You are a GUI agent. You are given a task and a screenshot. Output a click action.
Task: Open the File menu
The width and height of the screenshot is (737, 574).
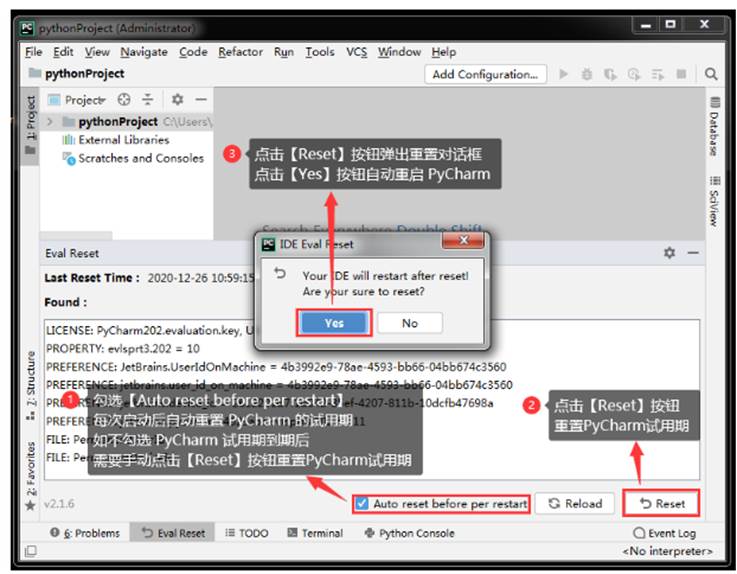33,52
